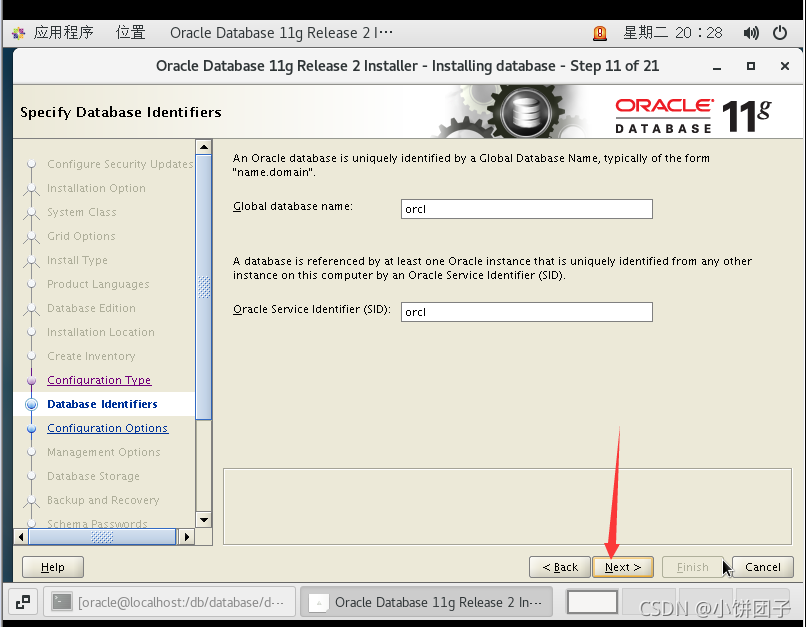Click the Oracle Service Identifier (SID) field
806x627 pixels.
[526, 312]
